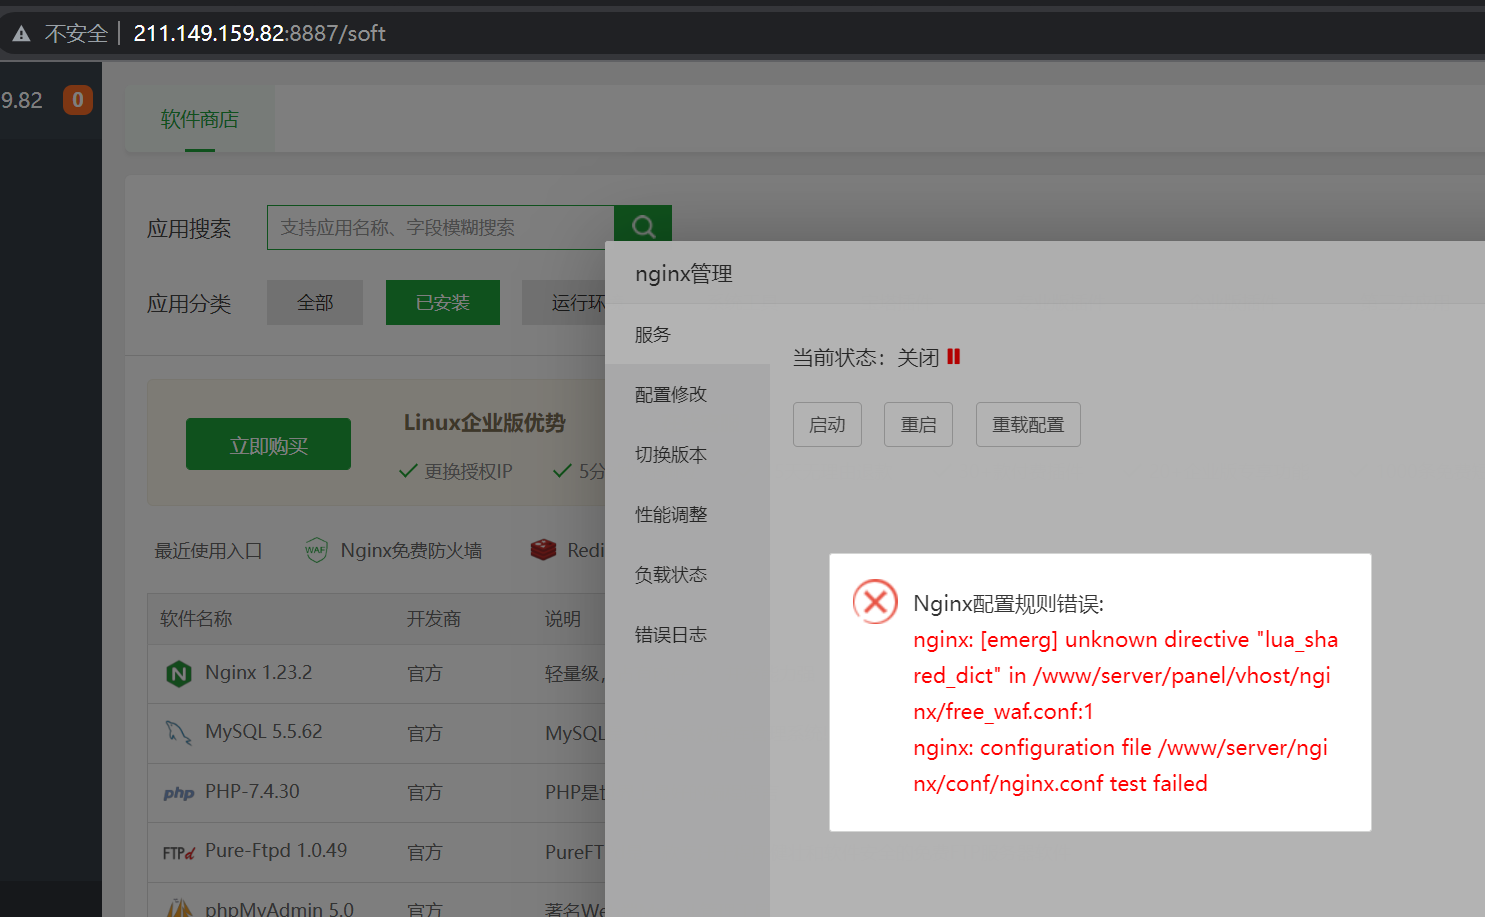This screenshot has width=1485, height=917.
Task: Click the checkmark beside 更换授权IP
Action: pyautogui.click(x=408, y=471)
